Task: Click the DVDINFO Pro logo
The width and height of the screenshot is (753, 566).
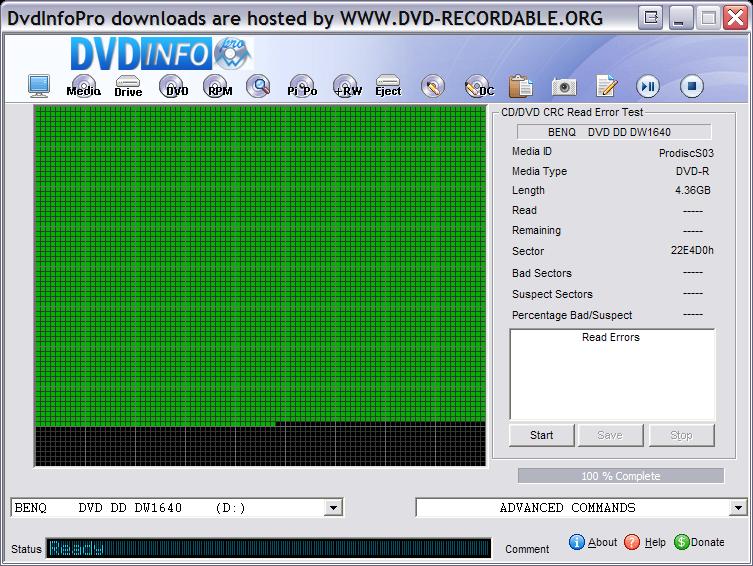Action: 161,53
